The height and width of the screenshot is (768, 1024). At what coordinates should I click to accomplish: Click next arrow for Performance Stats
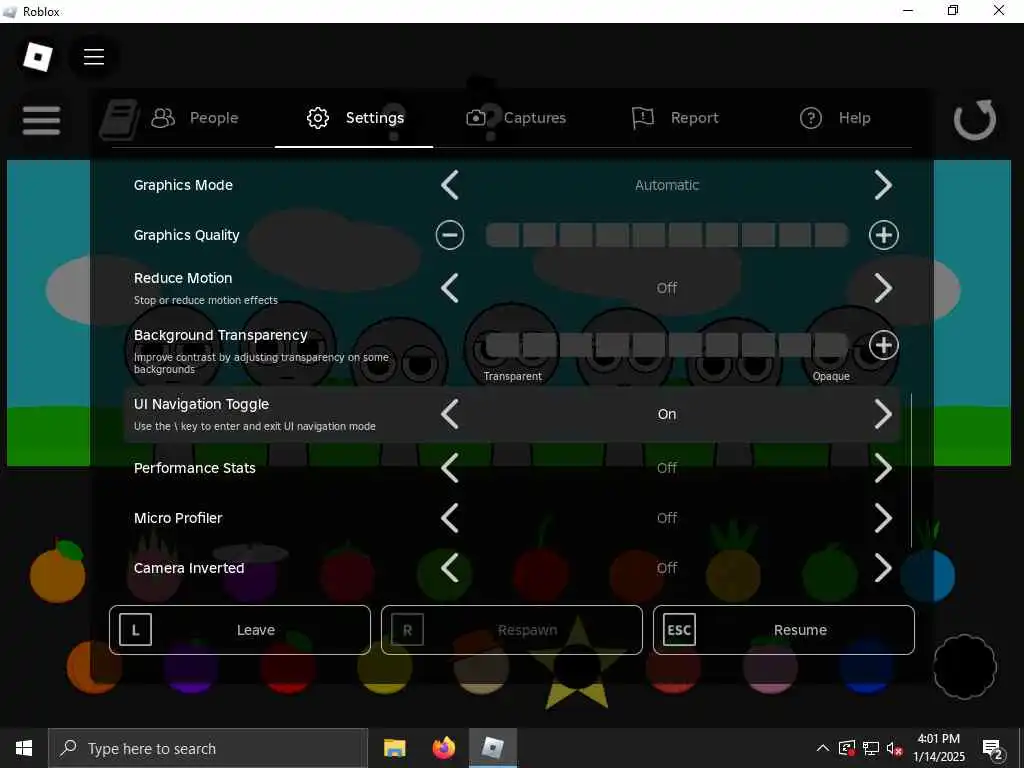coord(883,468)
